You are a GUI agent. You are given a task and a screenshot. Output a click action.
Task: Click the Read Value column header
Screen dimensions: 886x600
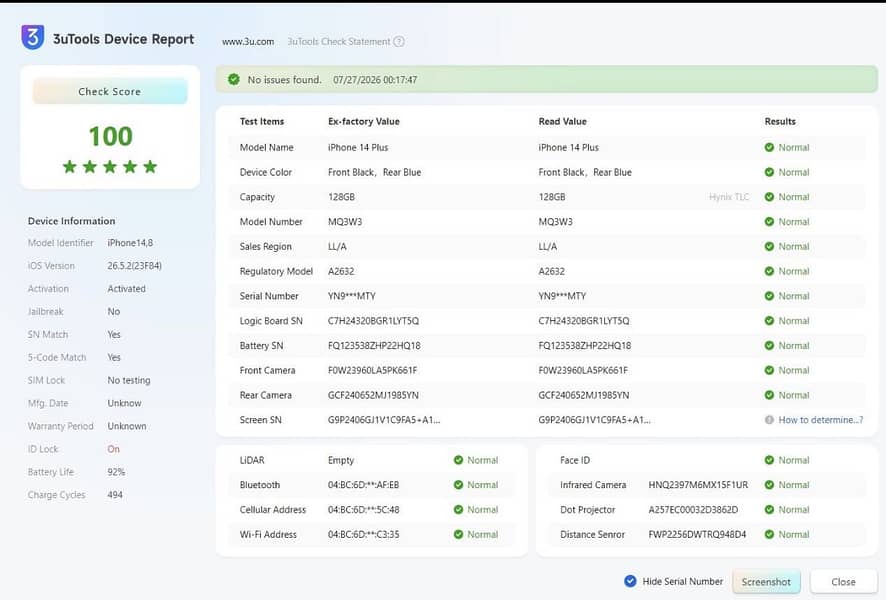coord(563,121)
